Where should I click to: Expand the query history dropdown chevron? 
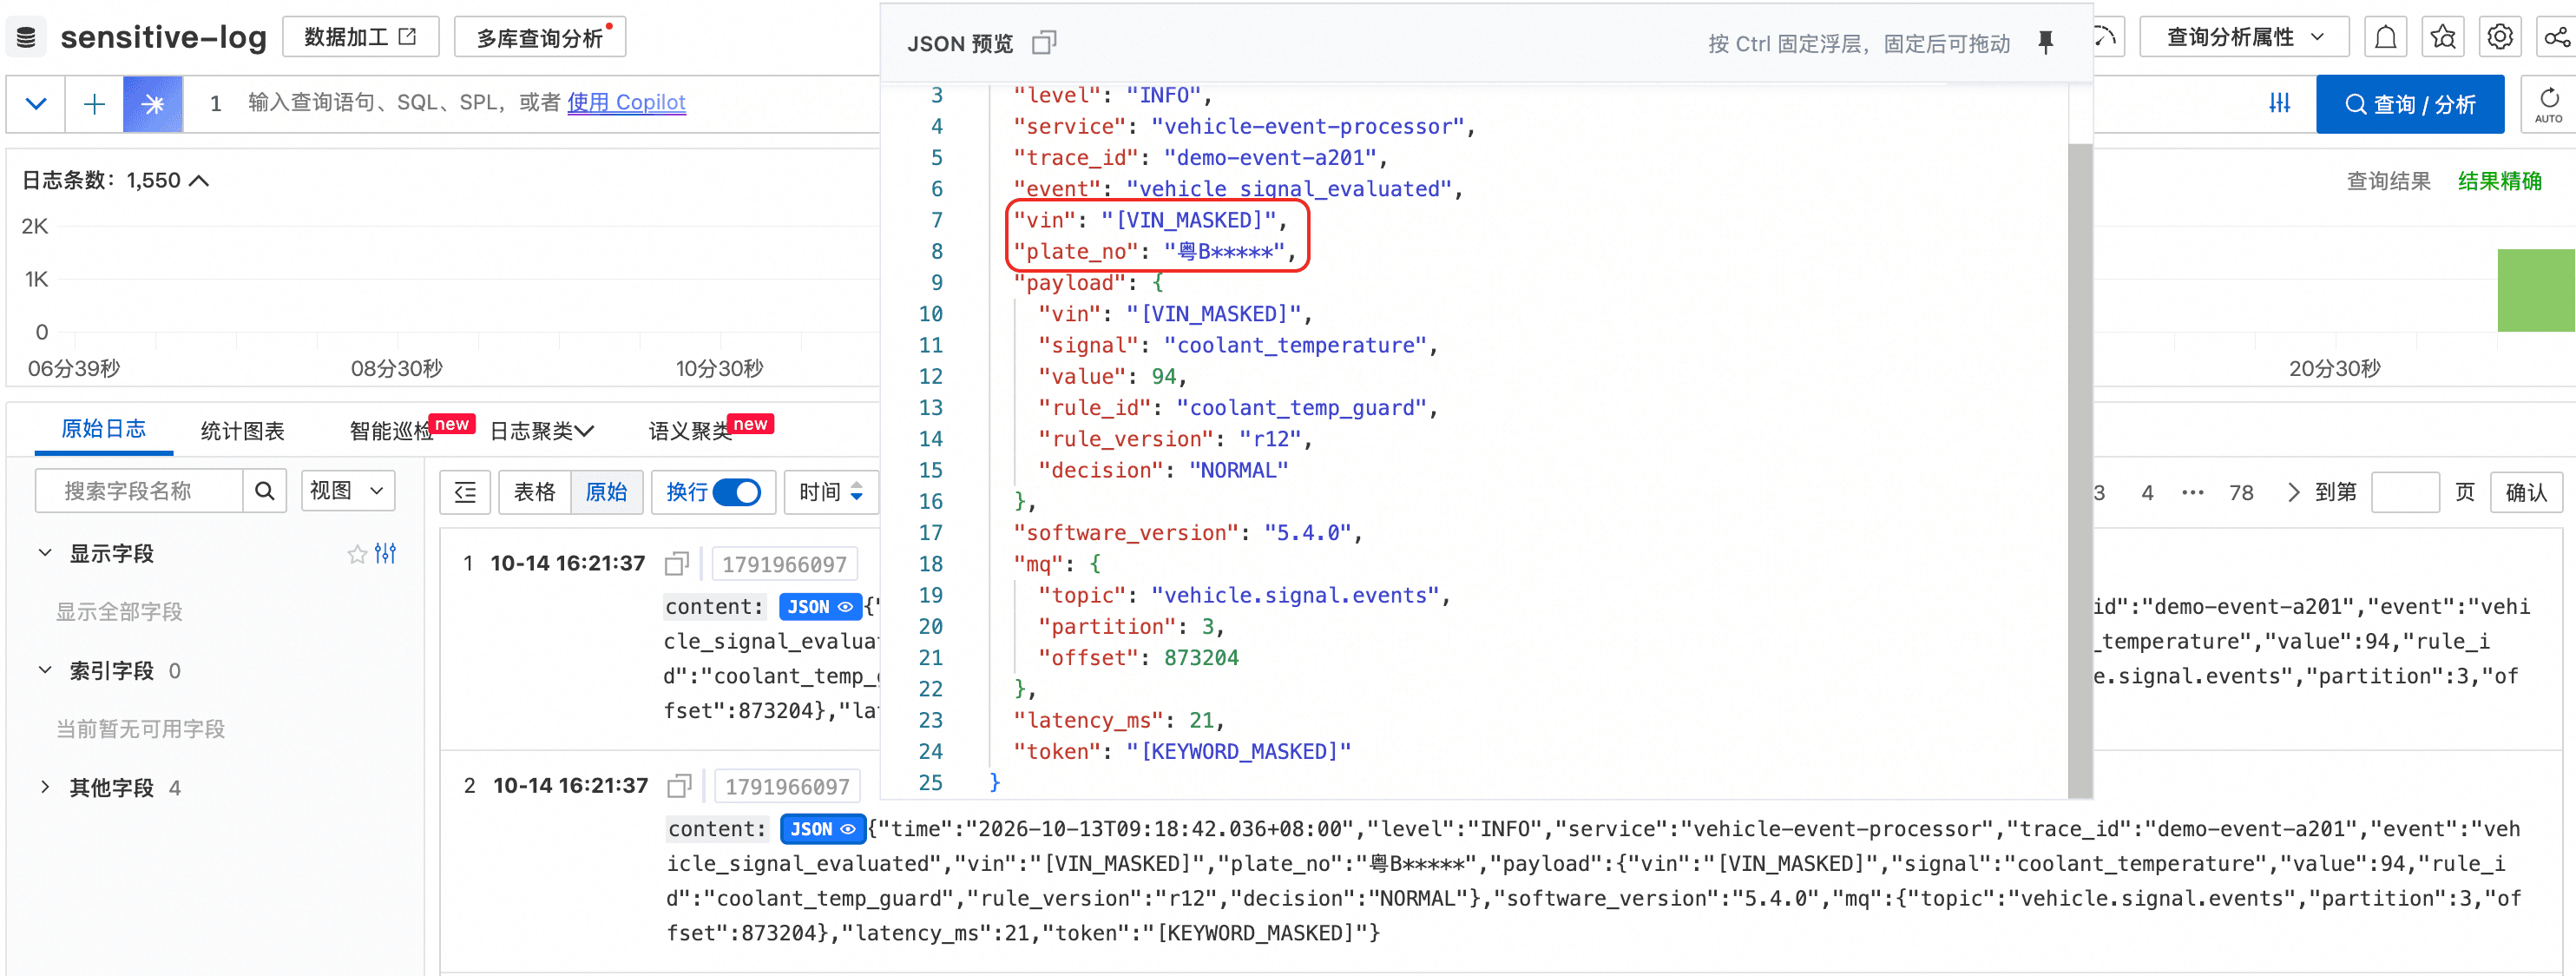[x=36, y=103]
